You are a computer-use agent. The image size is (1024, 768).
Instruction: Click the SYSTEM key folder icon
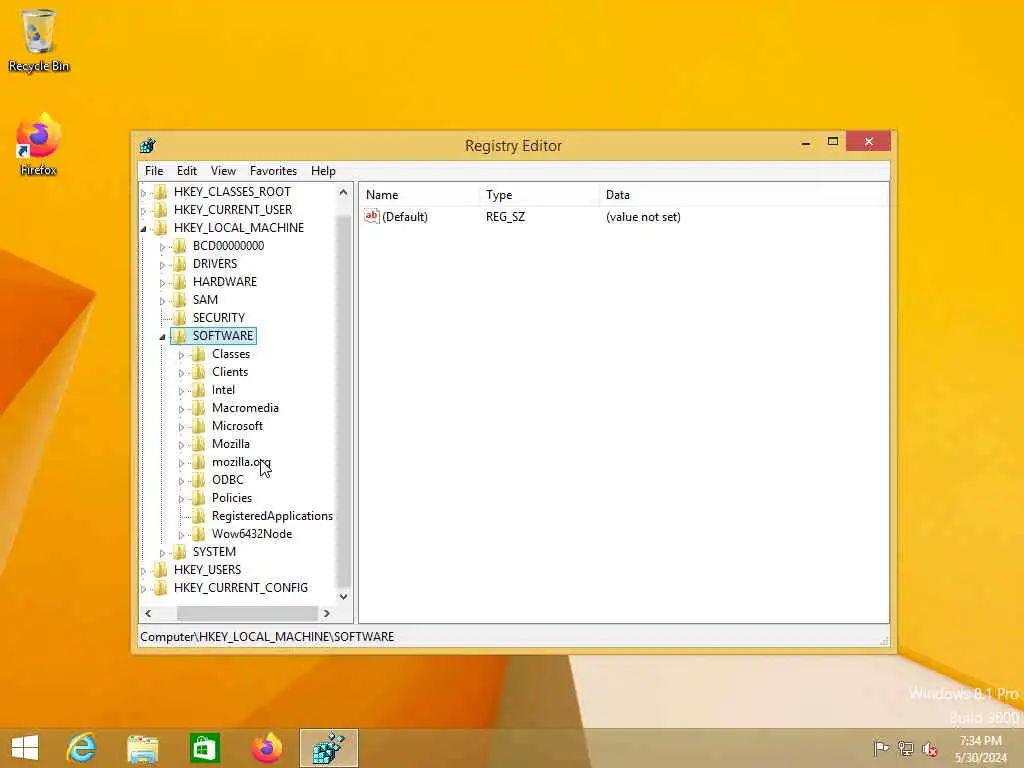click(180, 552)
